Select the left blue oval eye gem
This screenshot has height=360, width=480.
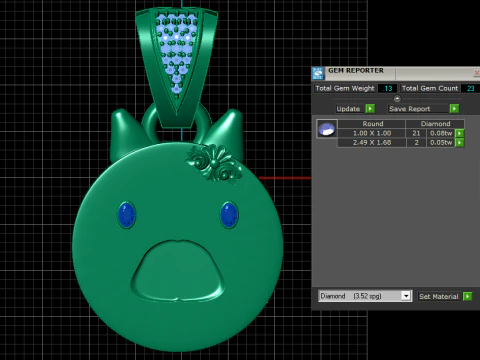click(127, 215)
